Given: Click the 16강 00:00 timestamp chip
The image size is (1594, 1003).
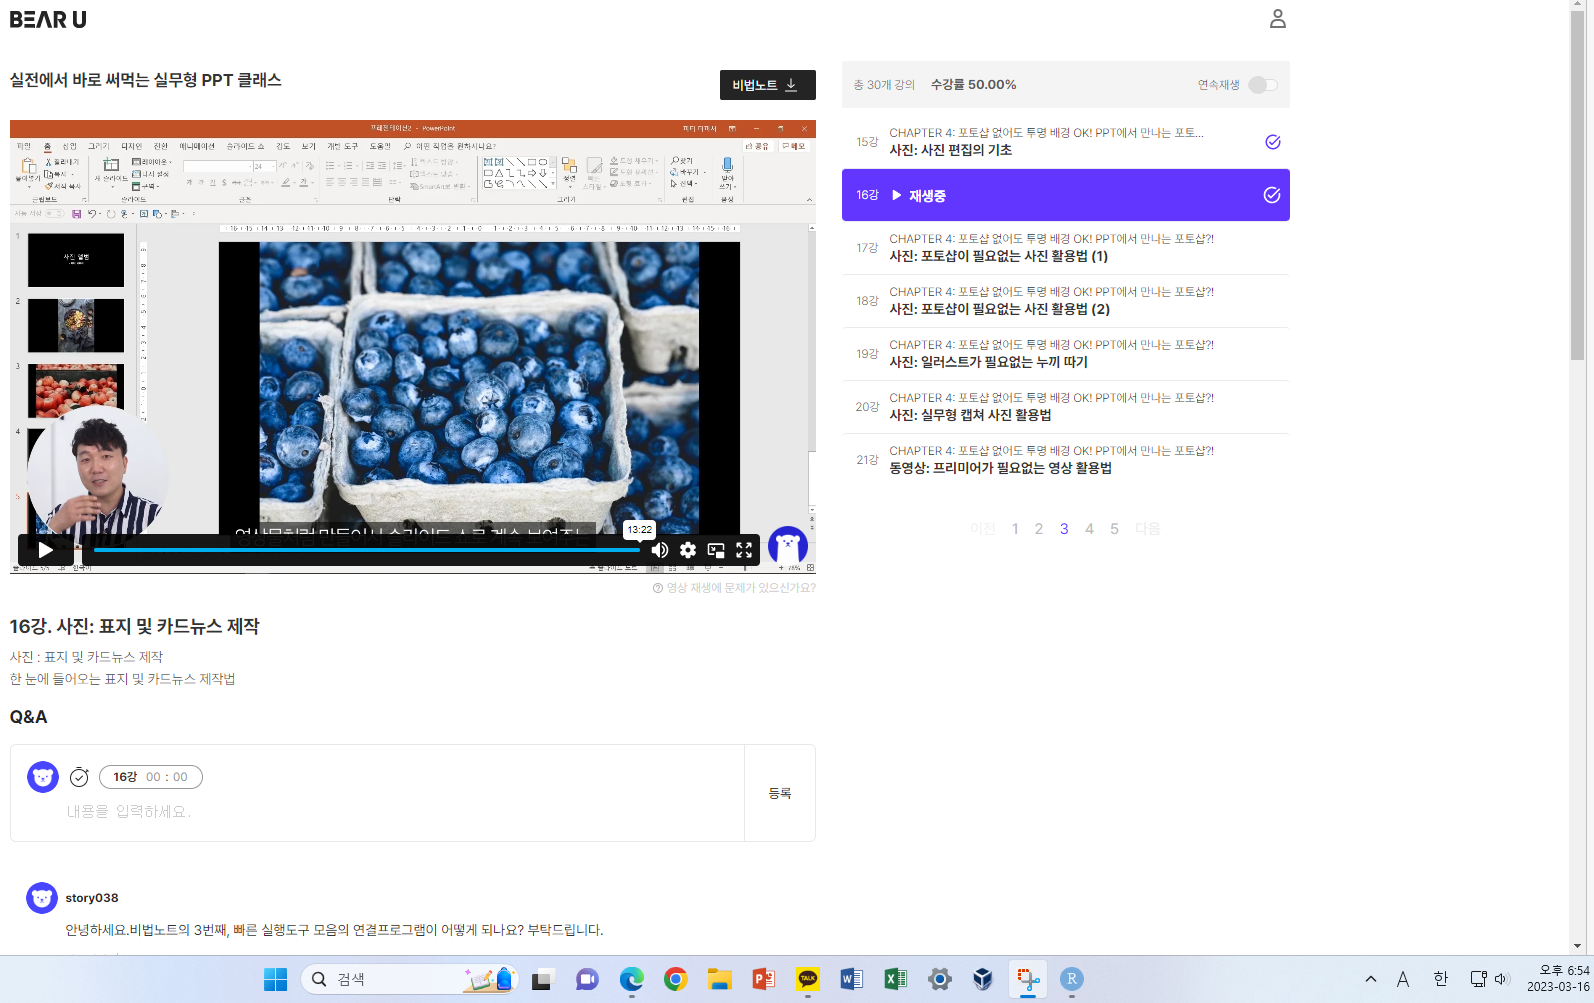Looking at the screenshot, I should [151, 777].
